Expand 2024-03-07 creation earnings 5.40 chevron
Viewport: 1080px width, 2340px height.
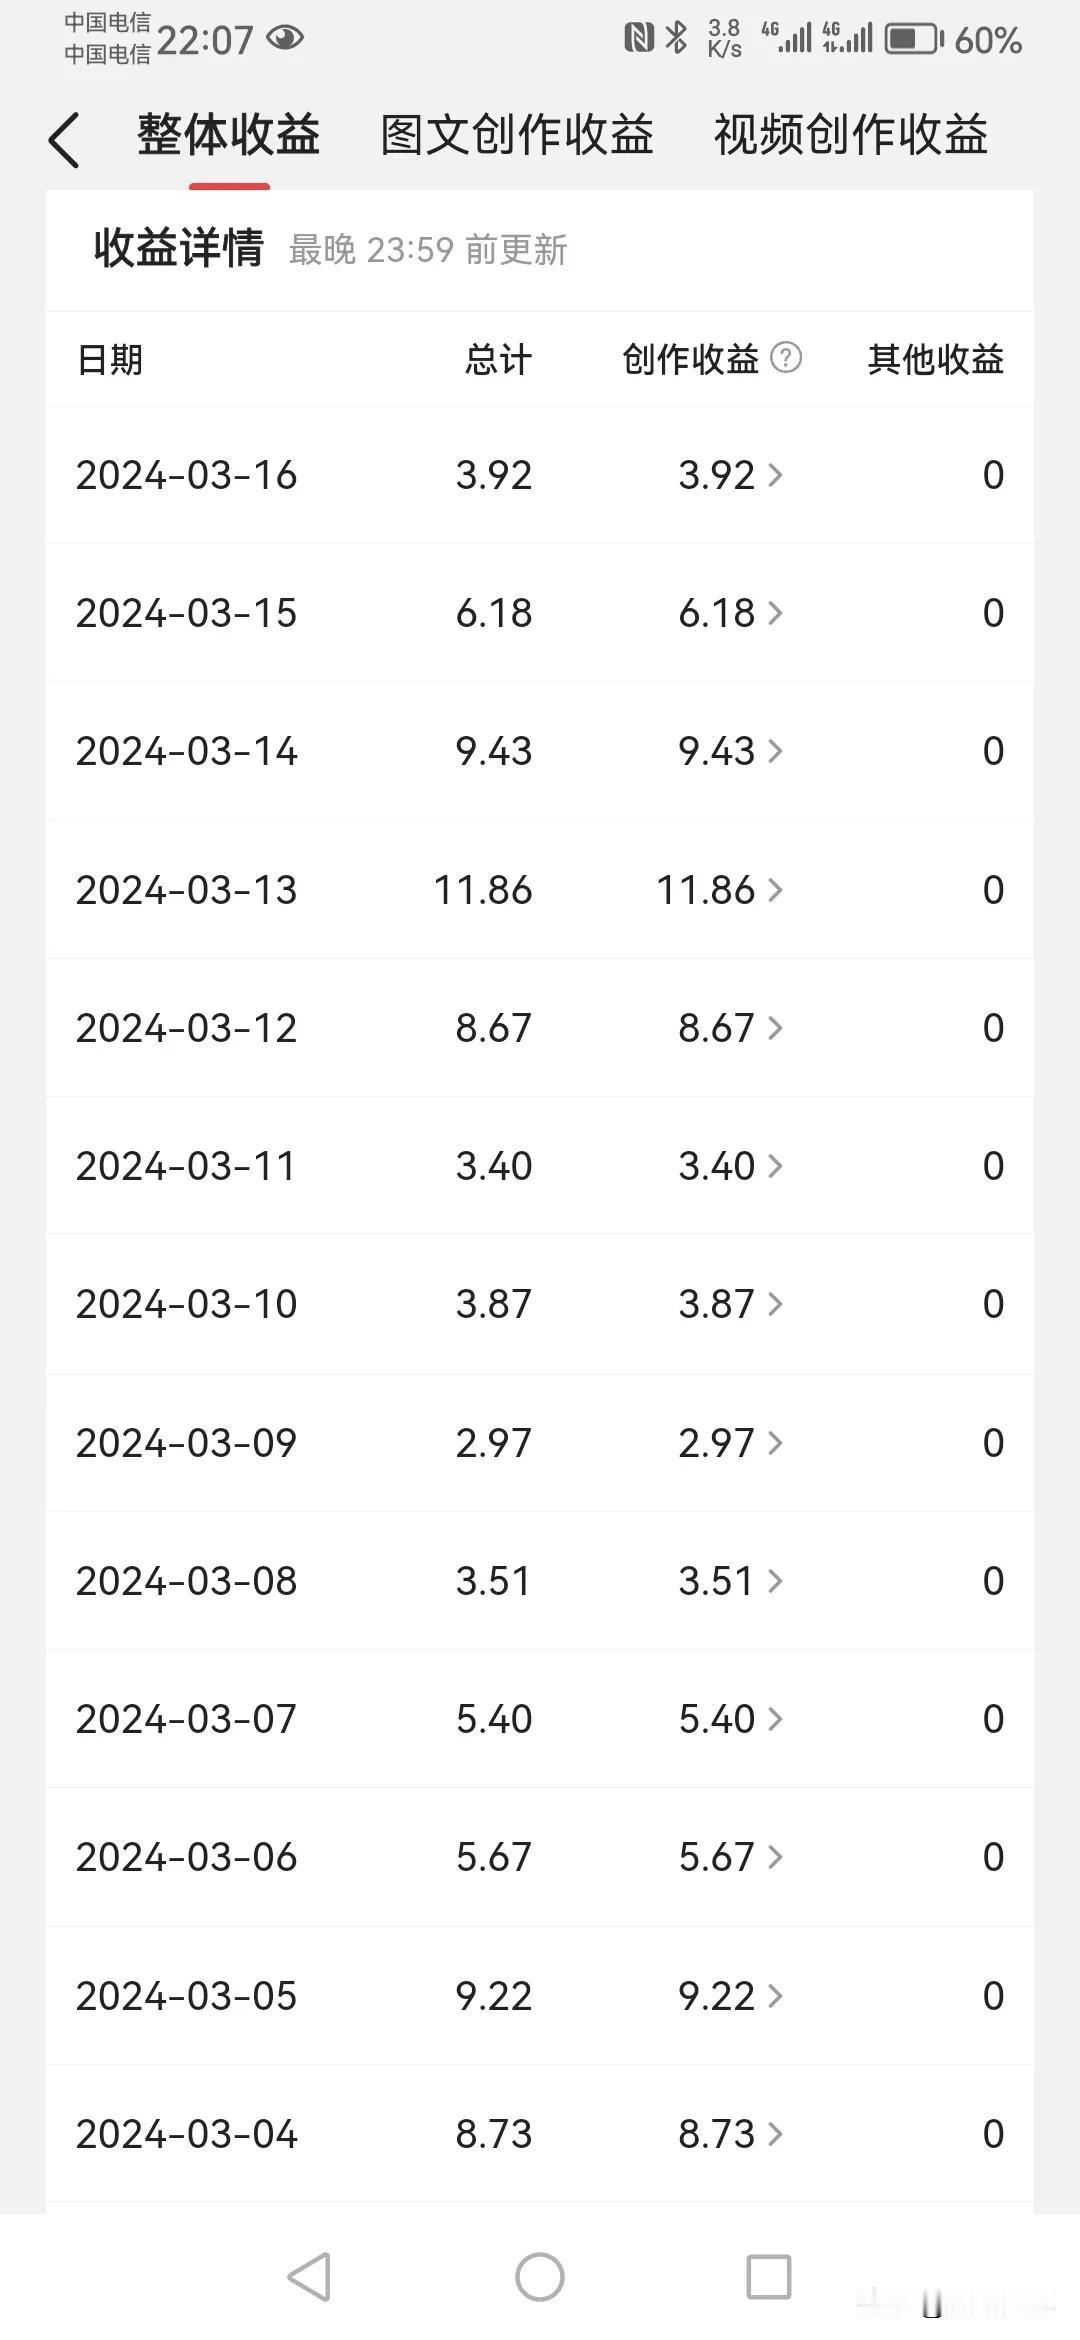click(x=775, y=1719)
